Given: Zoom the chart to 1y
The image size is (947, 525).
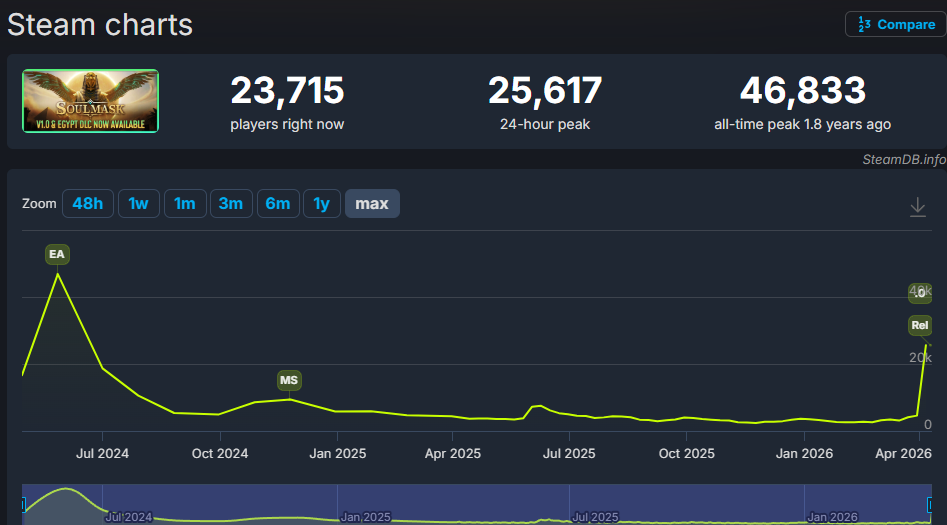Looking at the screenshot, I should coord(321,204).
